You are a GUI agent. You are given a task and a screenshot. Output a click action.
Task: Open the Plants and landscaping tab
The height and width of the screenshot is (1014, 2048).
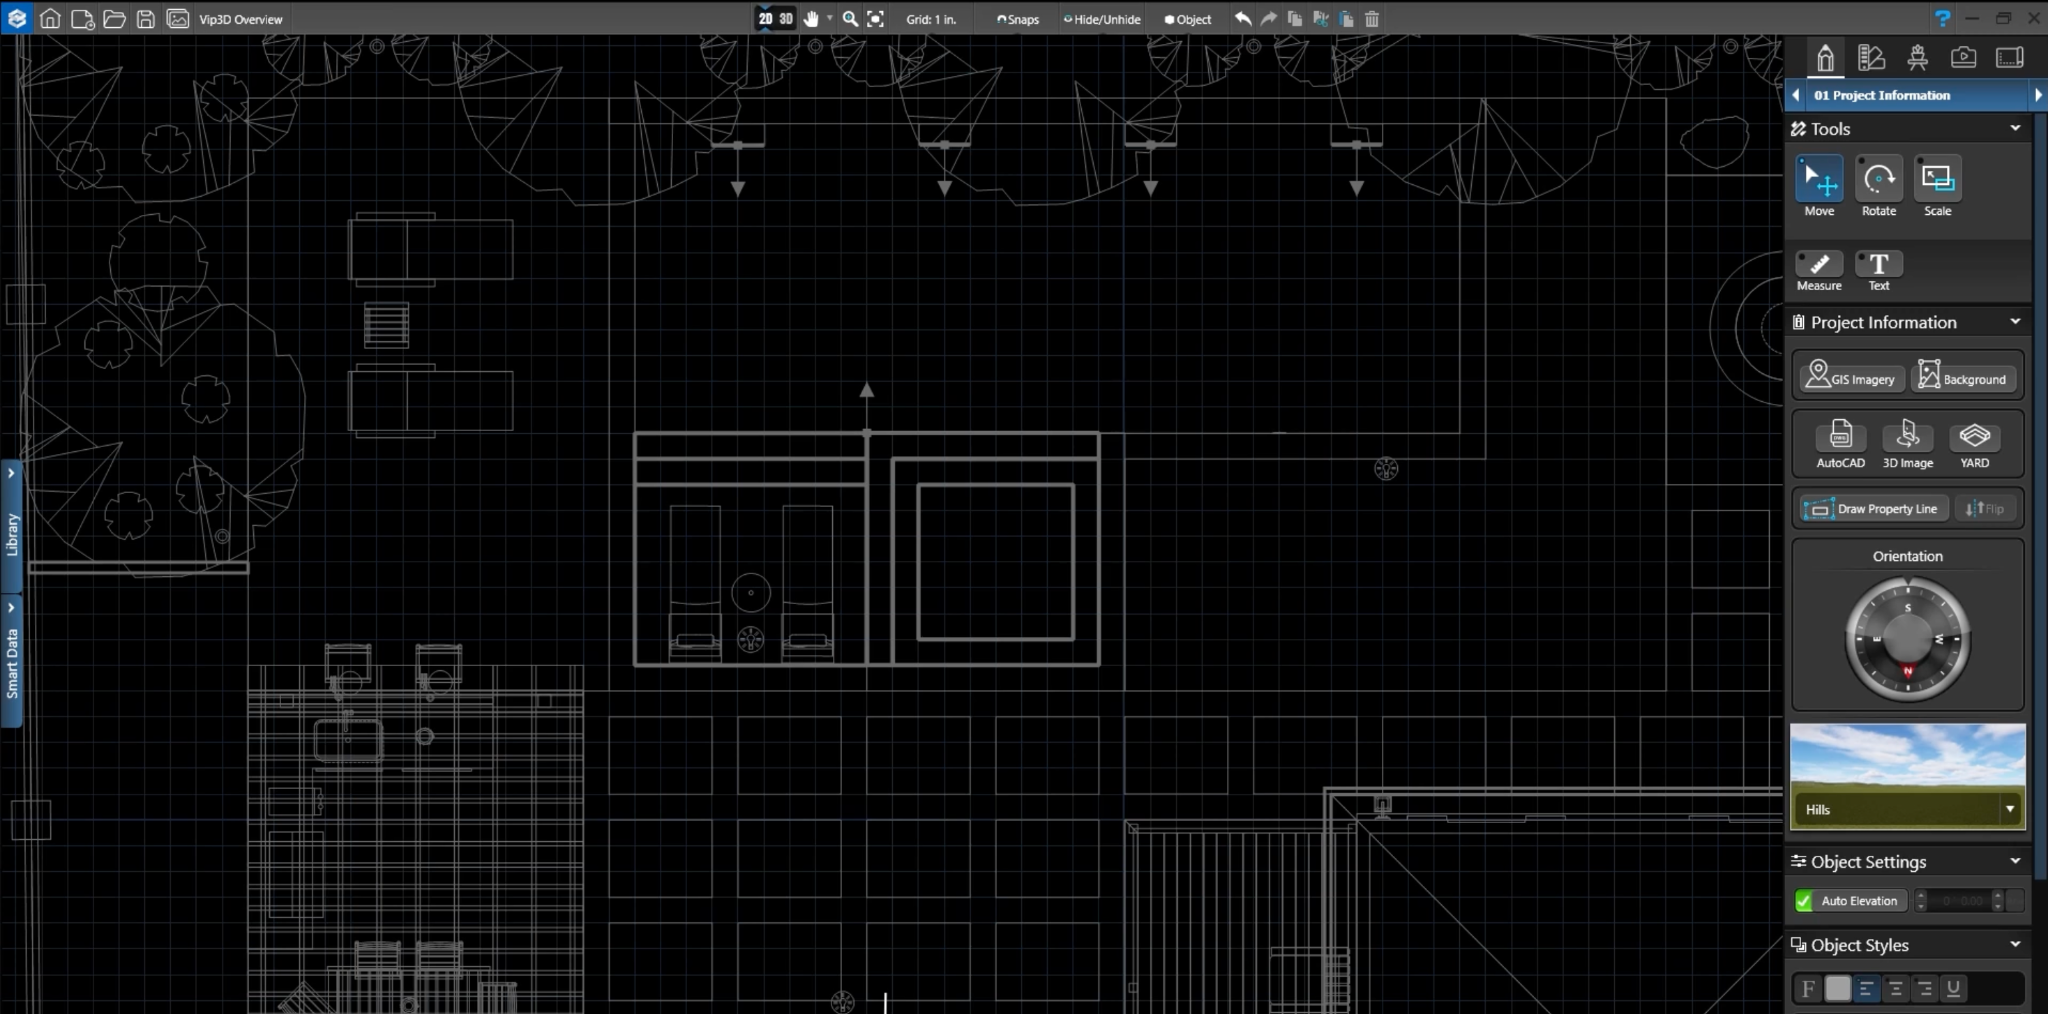pos(1917,57)
